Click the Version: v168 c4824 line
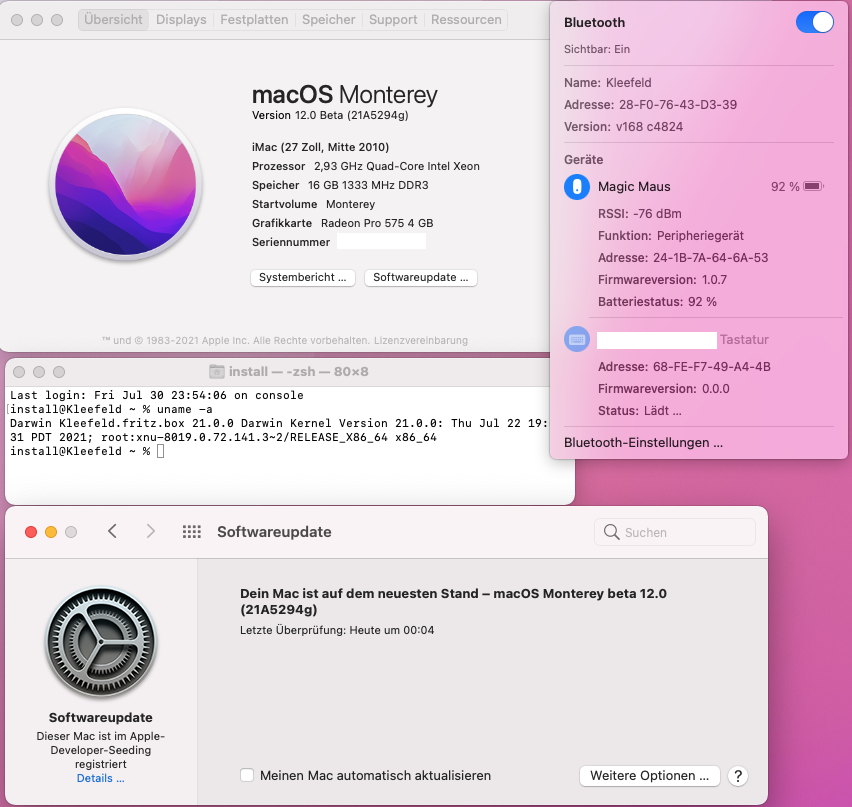Image resolution: width=852 pixels, height=807 pixels. (x=623, y=127)
